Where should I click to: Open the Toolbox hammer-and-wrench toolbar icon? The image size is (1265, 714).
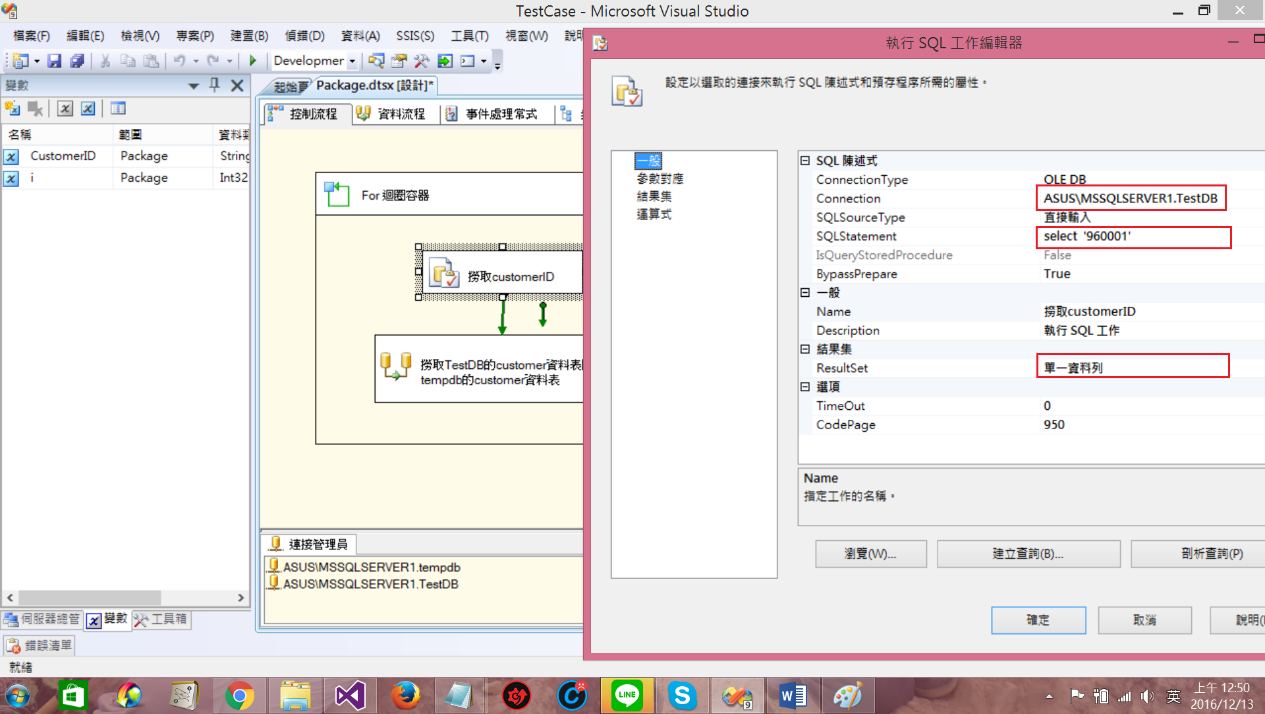coord(422,61)
